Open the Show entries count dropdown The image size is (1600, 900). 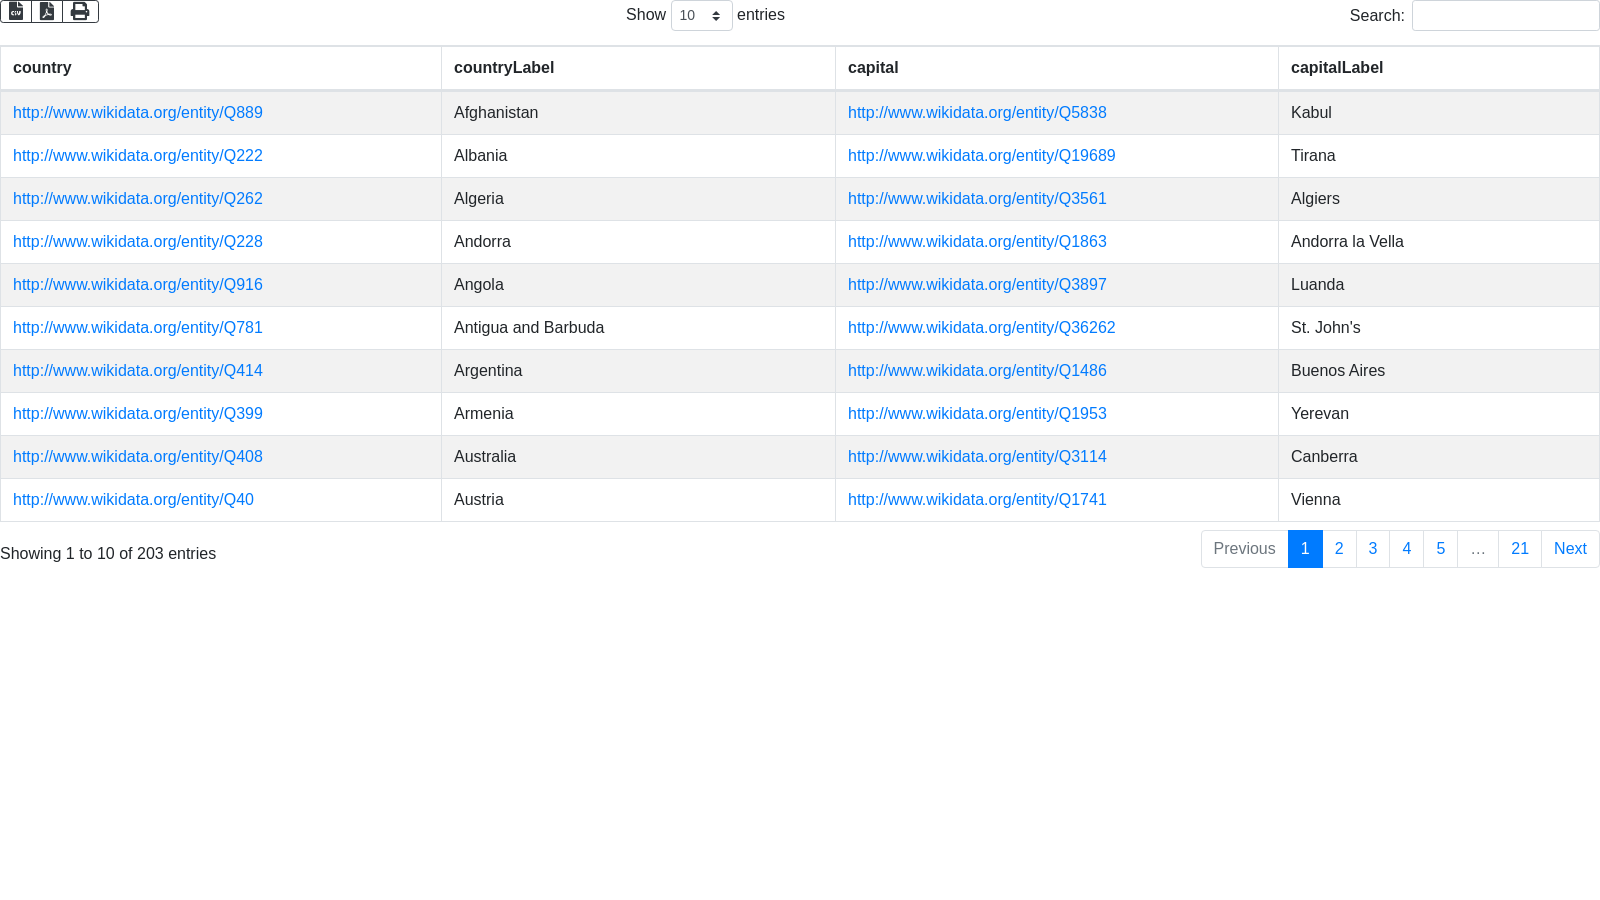tap(701, 15)
